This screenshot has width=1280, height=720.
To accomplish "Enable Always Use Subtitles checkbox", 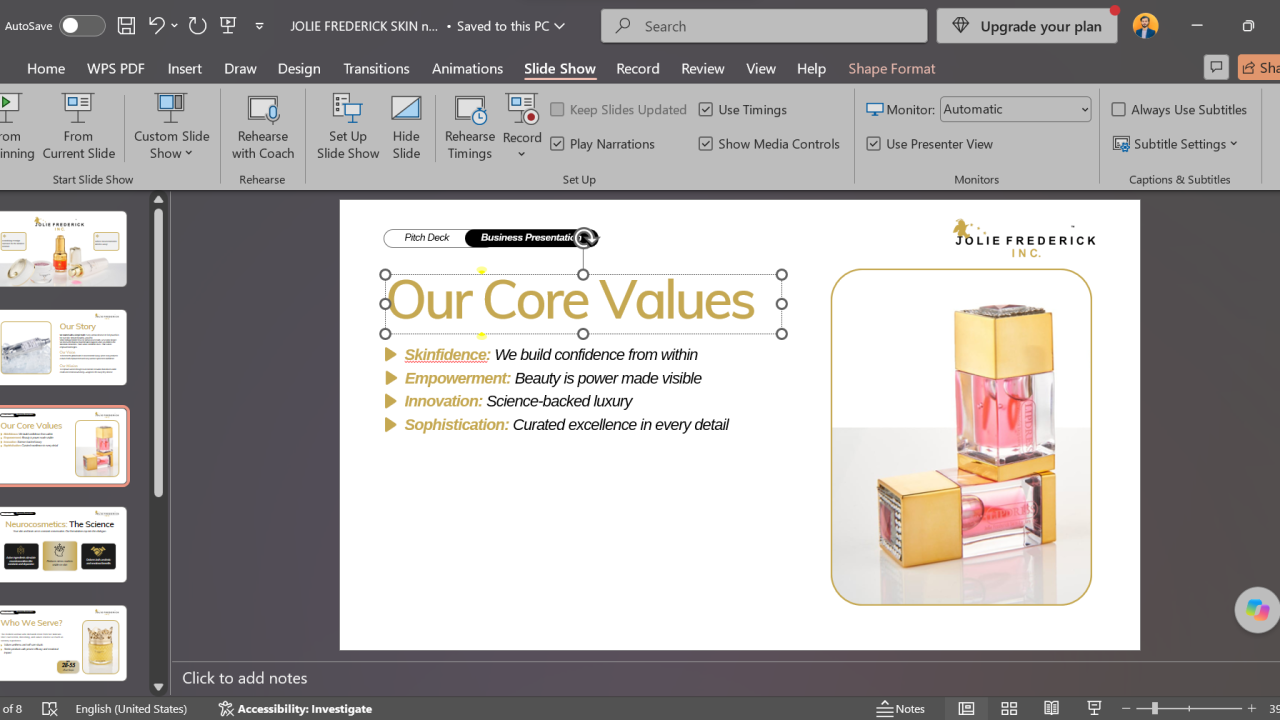I will [x=1119, y=110].
